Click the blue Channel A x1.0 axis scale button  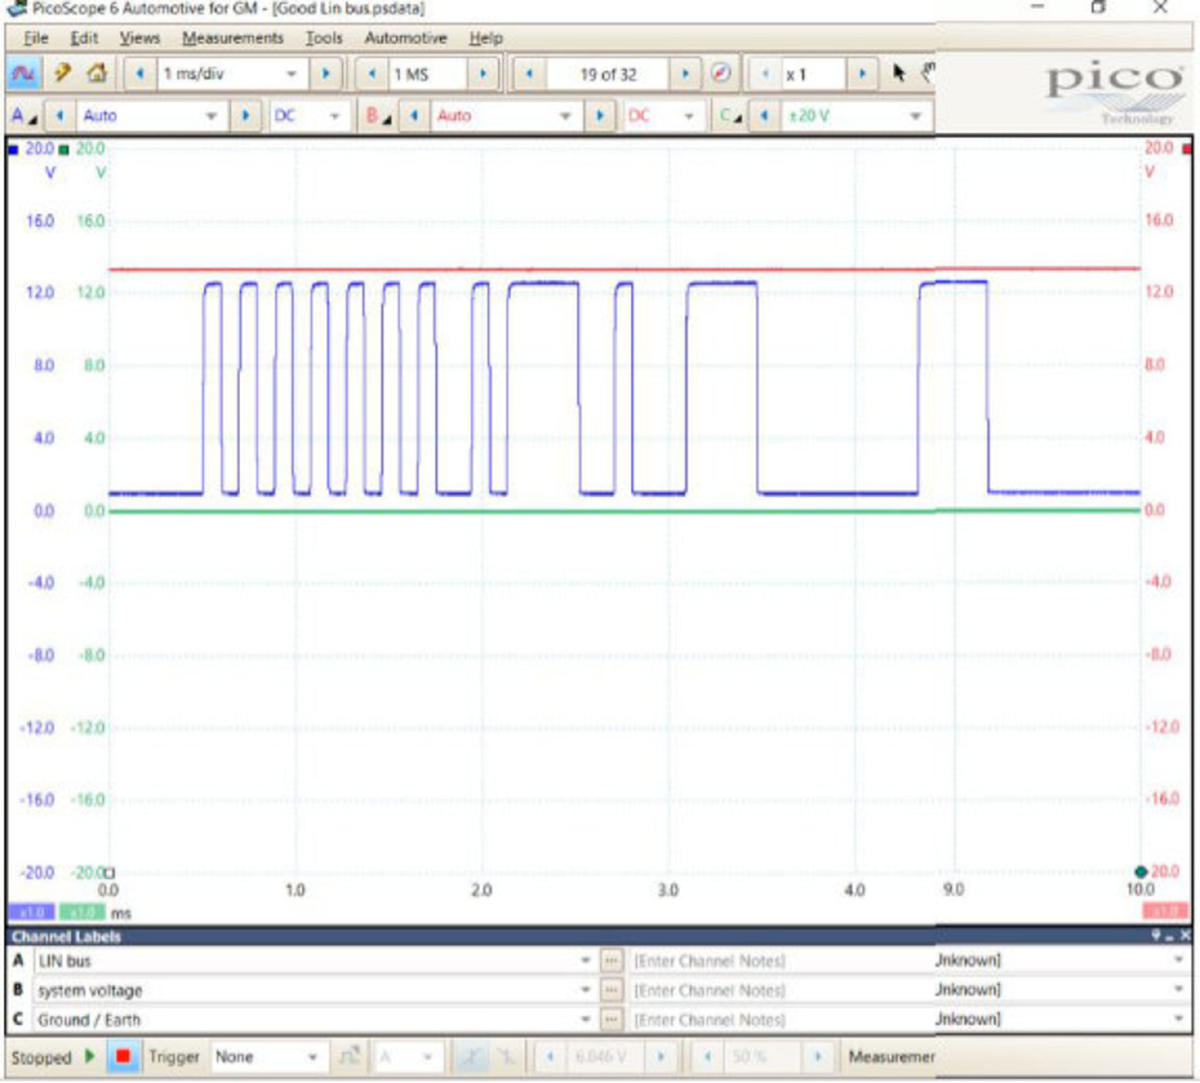(x=31, y=912)
